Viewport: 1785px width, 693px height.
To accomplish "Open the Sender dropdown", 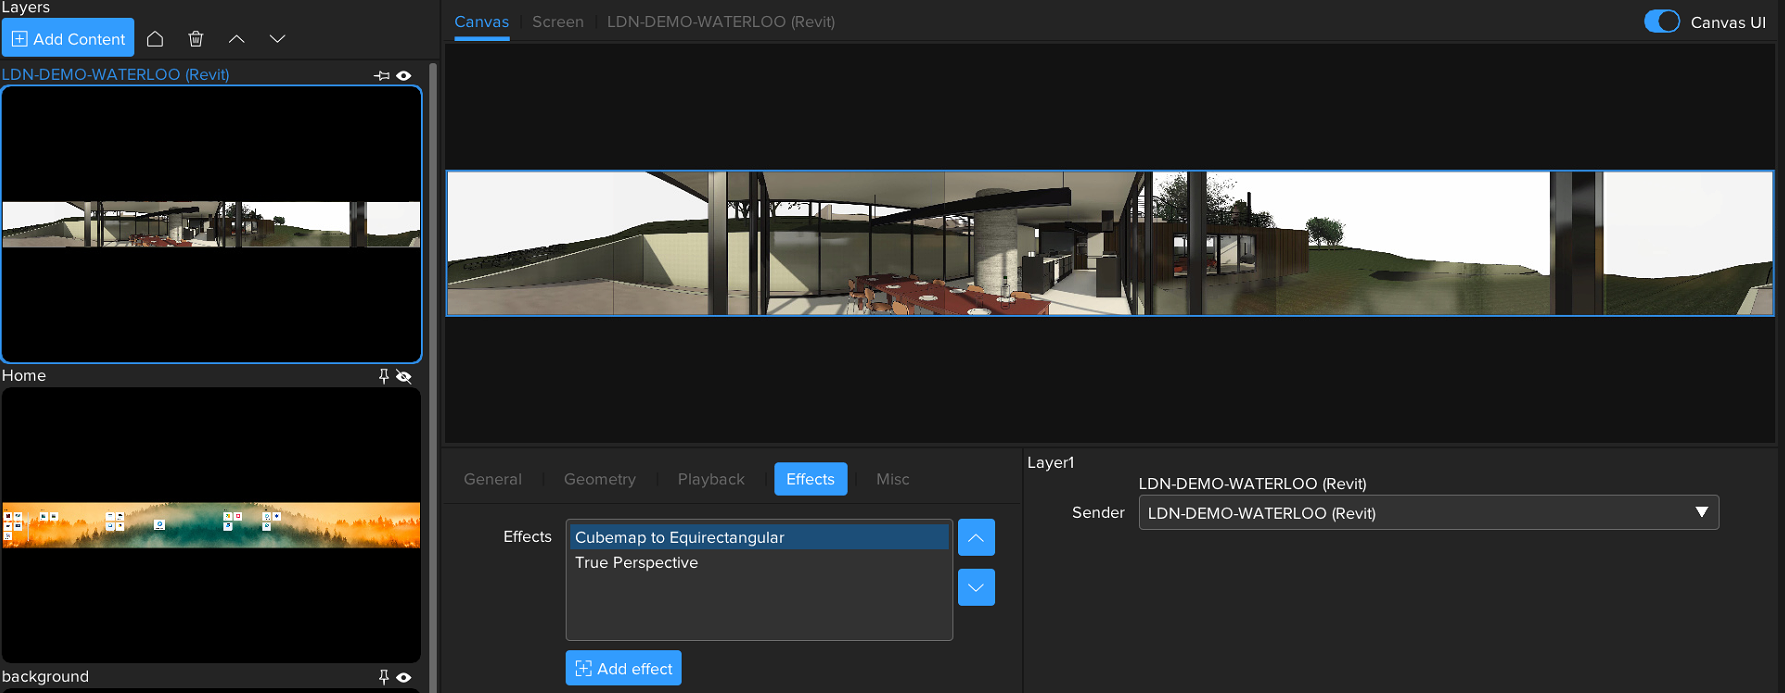I will [1428, 513].
